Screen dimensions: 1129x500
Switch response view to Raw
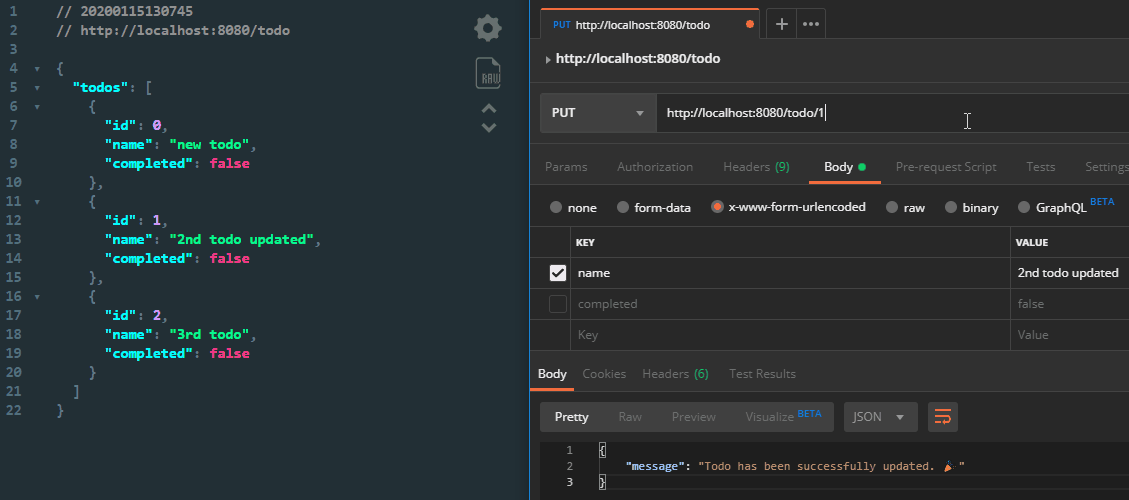[630, 416]
